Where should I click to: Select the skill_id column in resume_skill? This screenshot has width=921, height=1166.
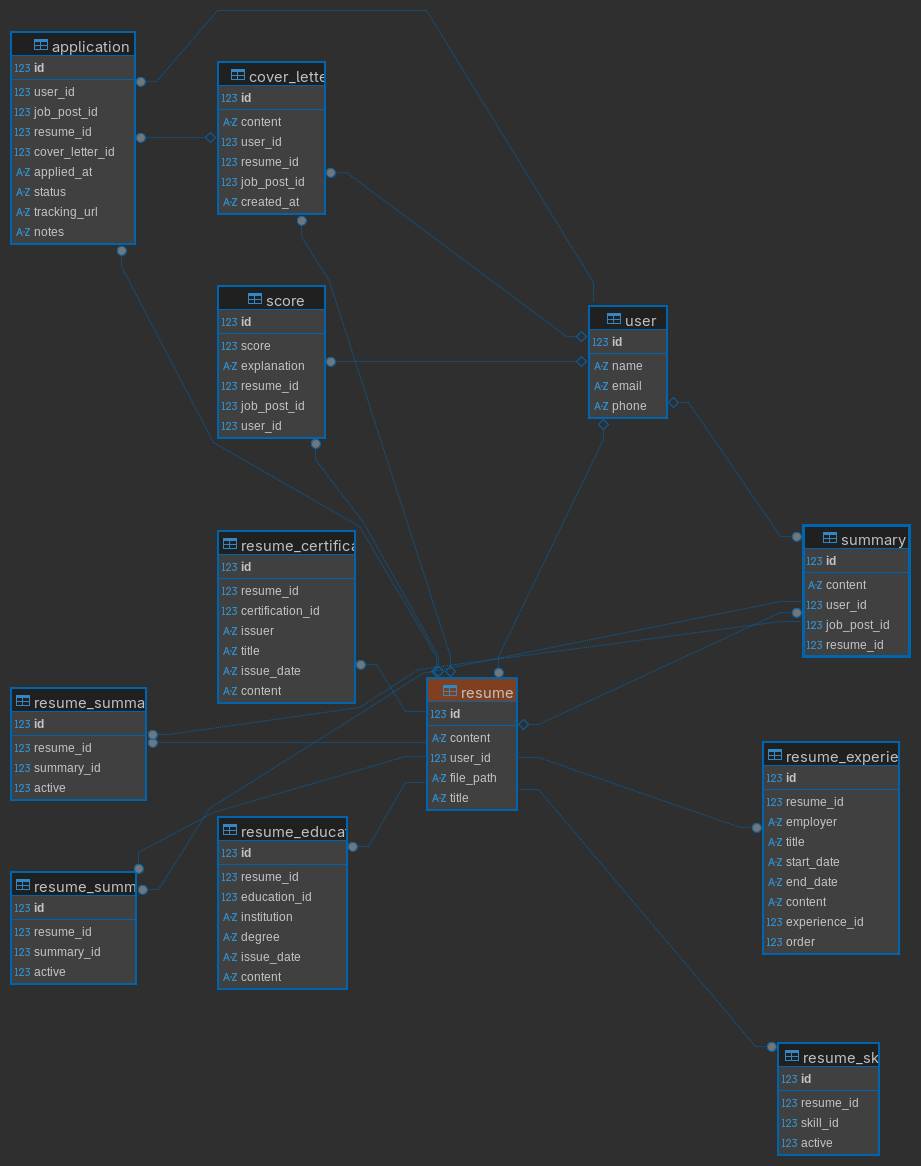click(819, 1123)
